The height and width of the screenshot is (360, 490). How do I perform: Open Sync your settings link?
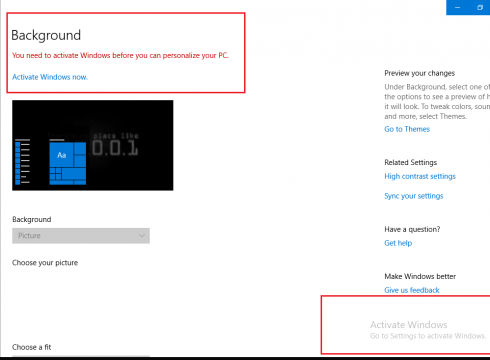[414, 196]
